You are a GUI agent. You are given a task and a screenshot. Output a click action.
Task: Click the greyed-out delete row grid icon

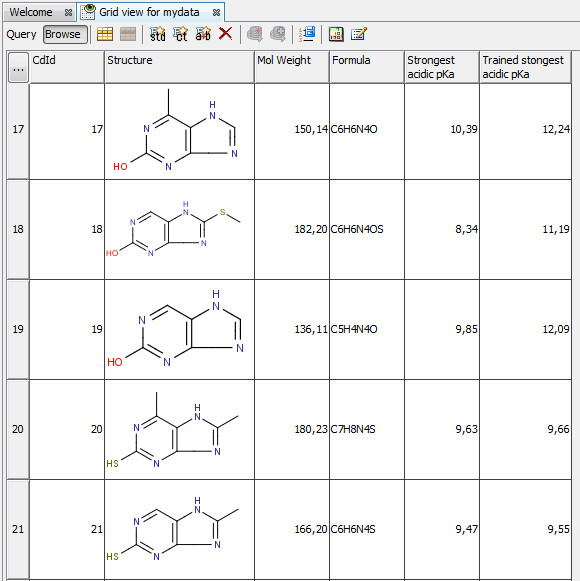[x=128, y=34]
